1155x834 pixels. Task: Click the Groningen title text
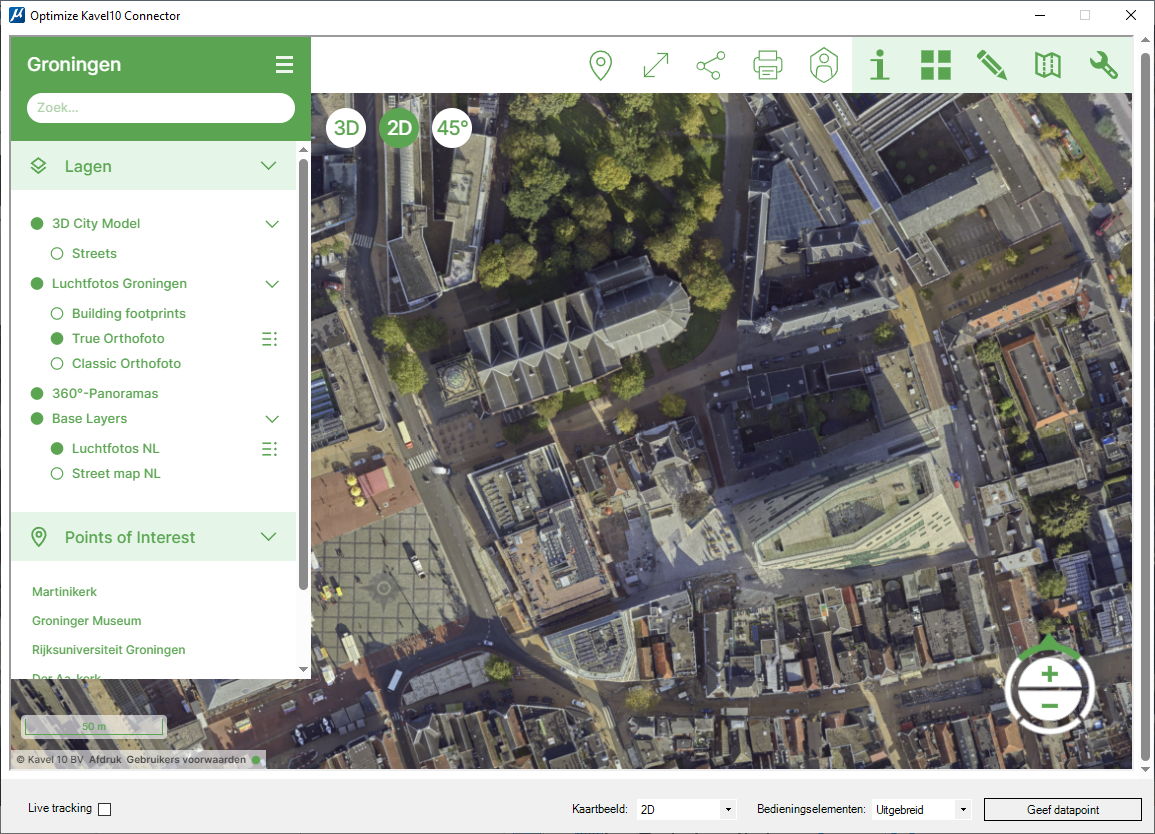pyautogui.click(x=74, y=64)
